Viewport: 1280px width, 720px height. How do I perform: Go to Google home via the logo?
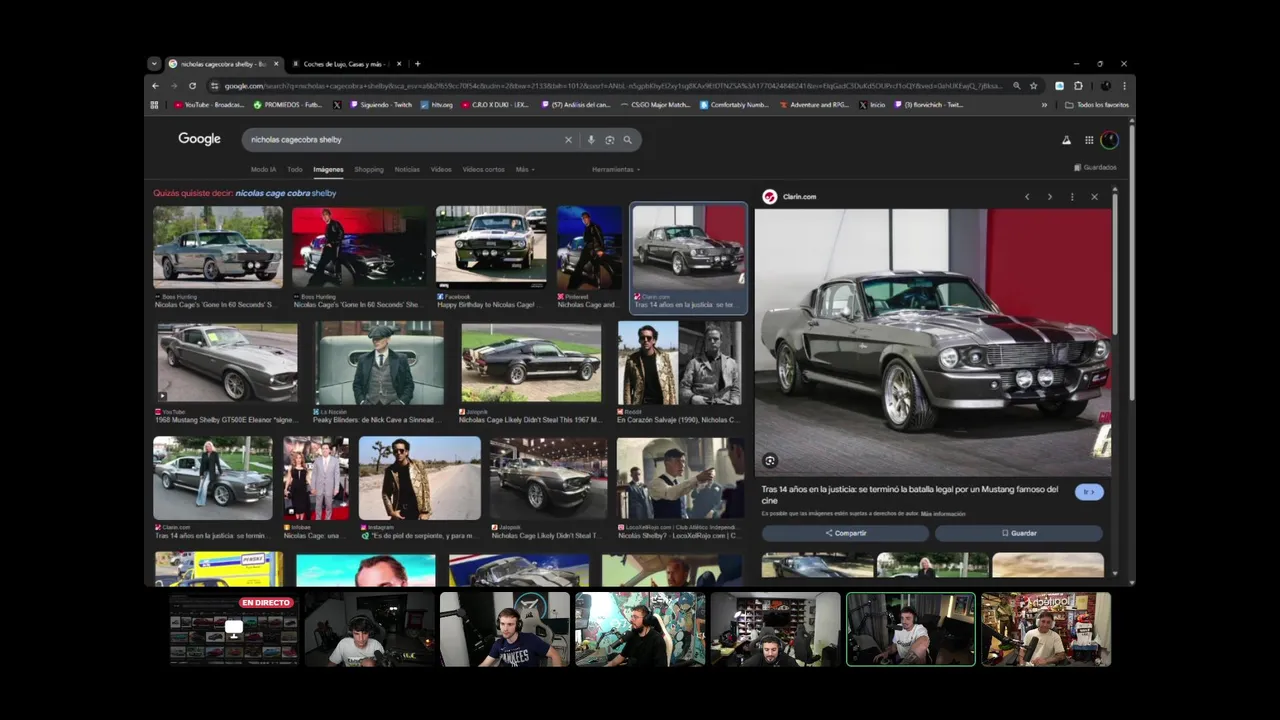199,139
